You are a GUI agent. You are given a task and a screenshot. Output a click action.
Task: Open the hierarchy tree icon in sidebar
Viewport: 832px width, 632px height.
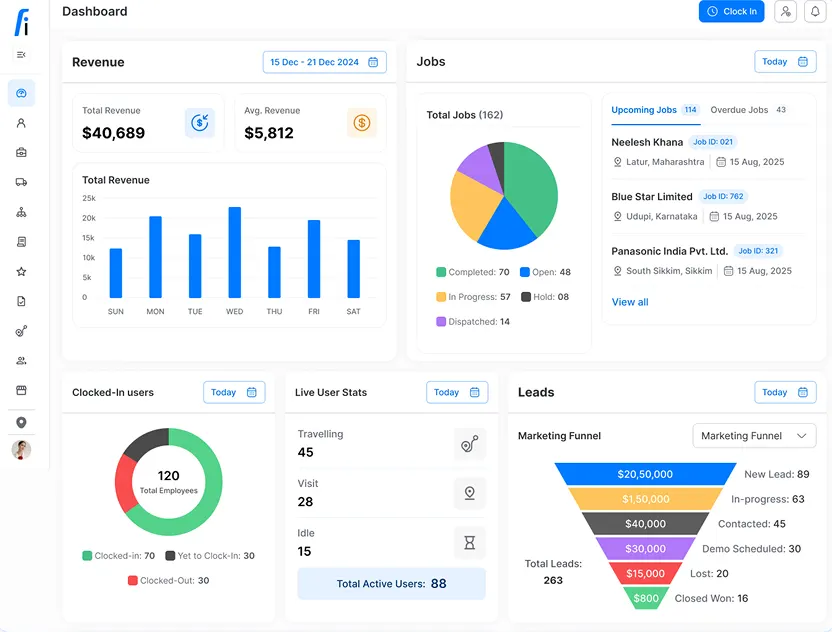(21, 212)
